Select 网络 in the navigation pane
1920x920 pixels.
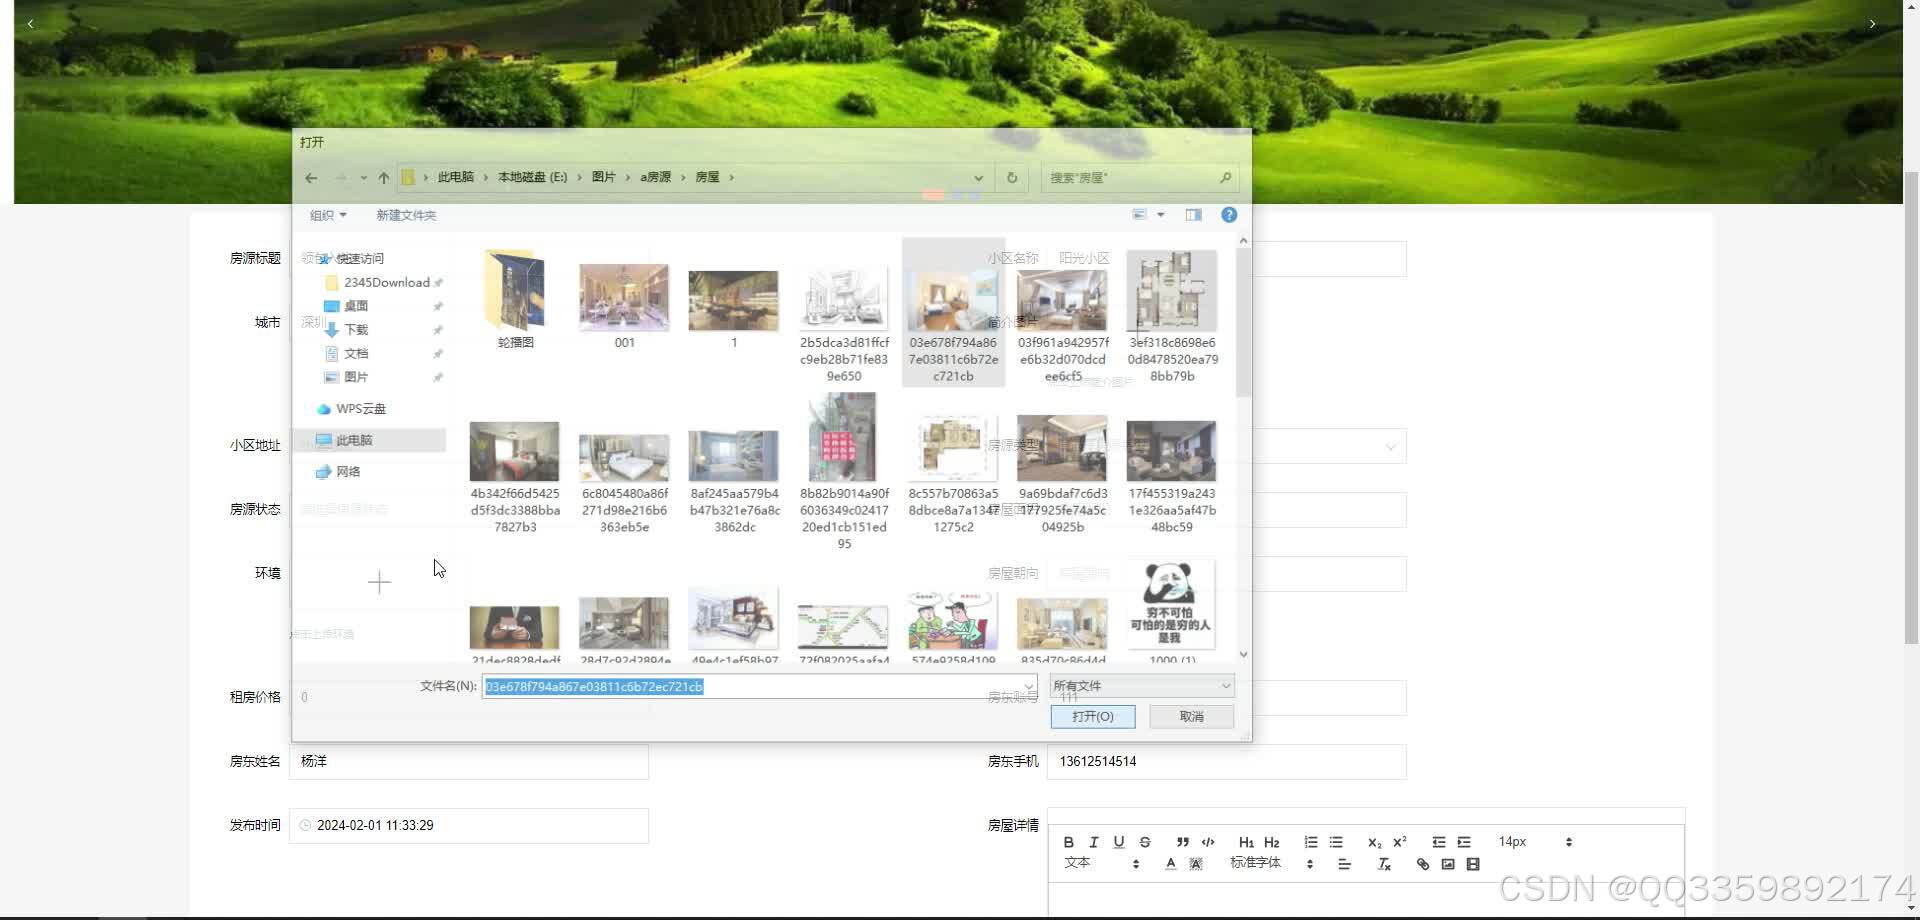coord(348,472)
